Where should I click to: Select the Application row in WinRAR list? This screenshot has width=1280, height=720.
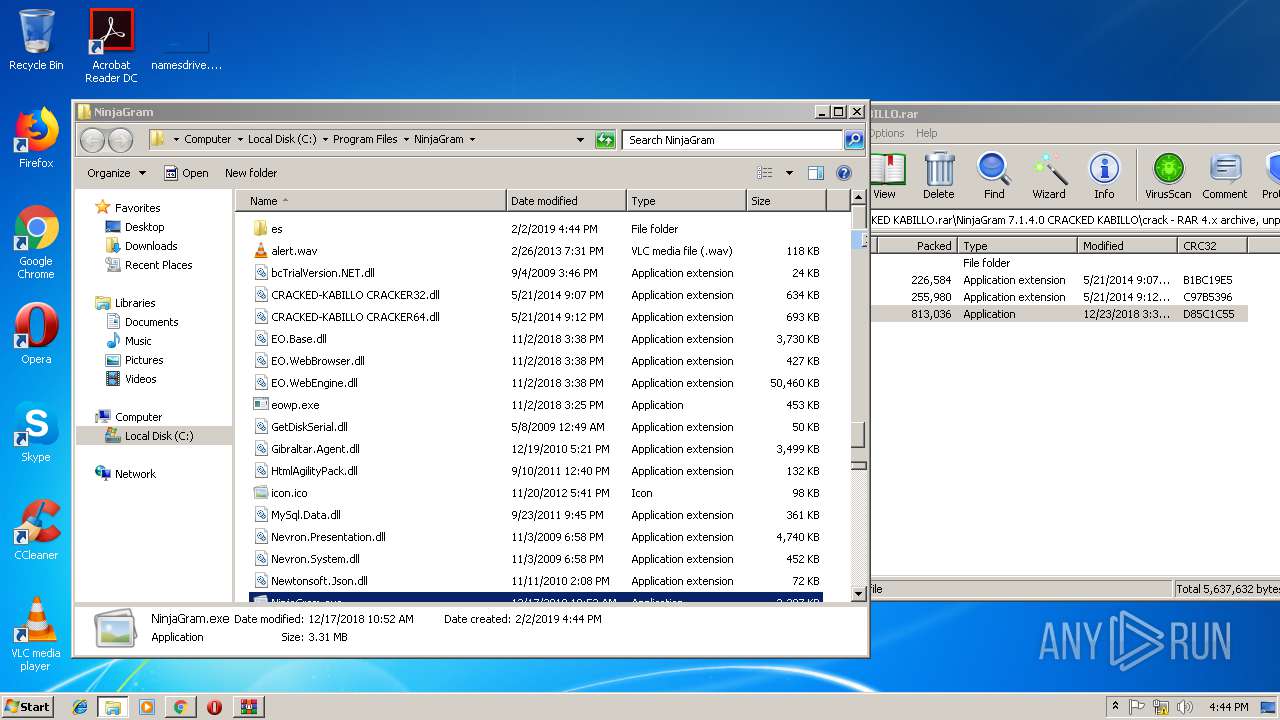[1060, 314]
